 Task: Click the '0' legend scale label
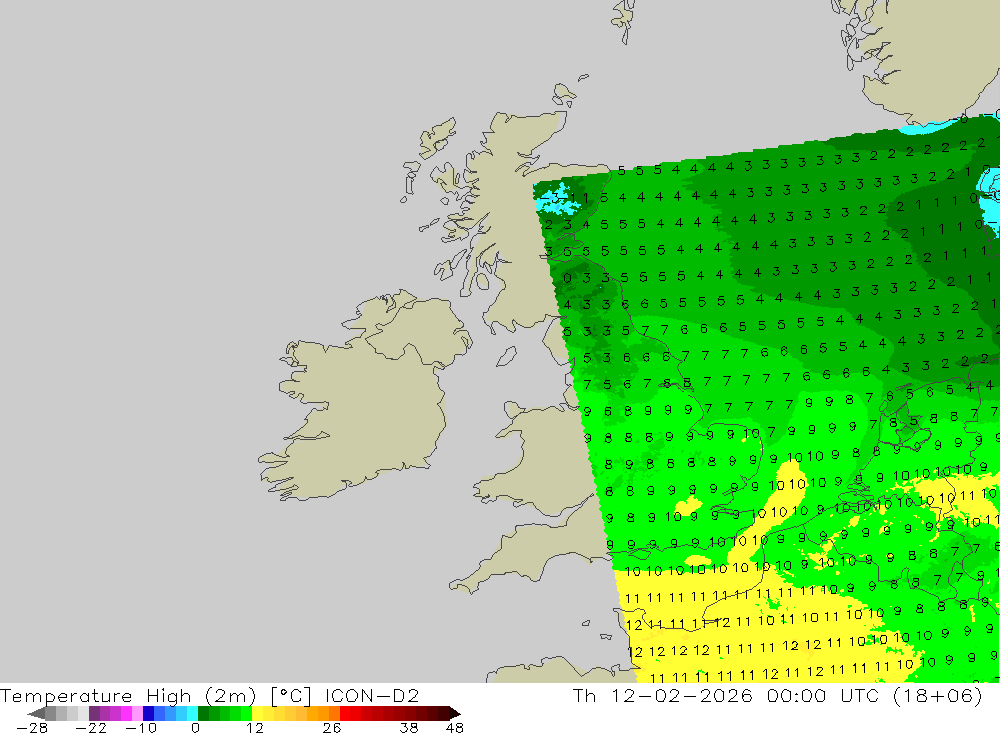(x=195, y=728)
